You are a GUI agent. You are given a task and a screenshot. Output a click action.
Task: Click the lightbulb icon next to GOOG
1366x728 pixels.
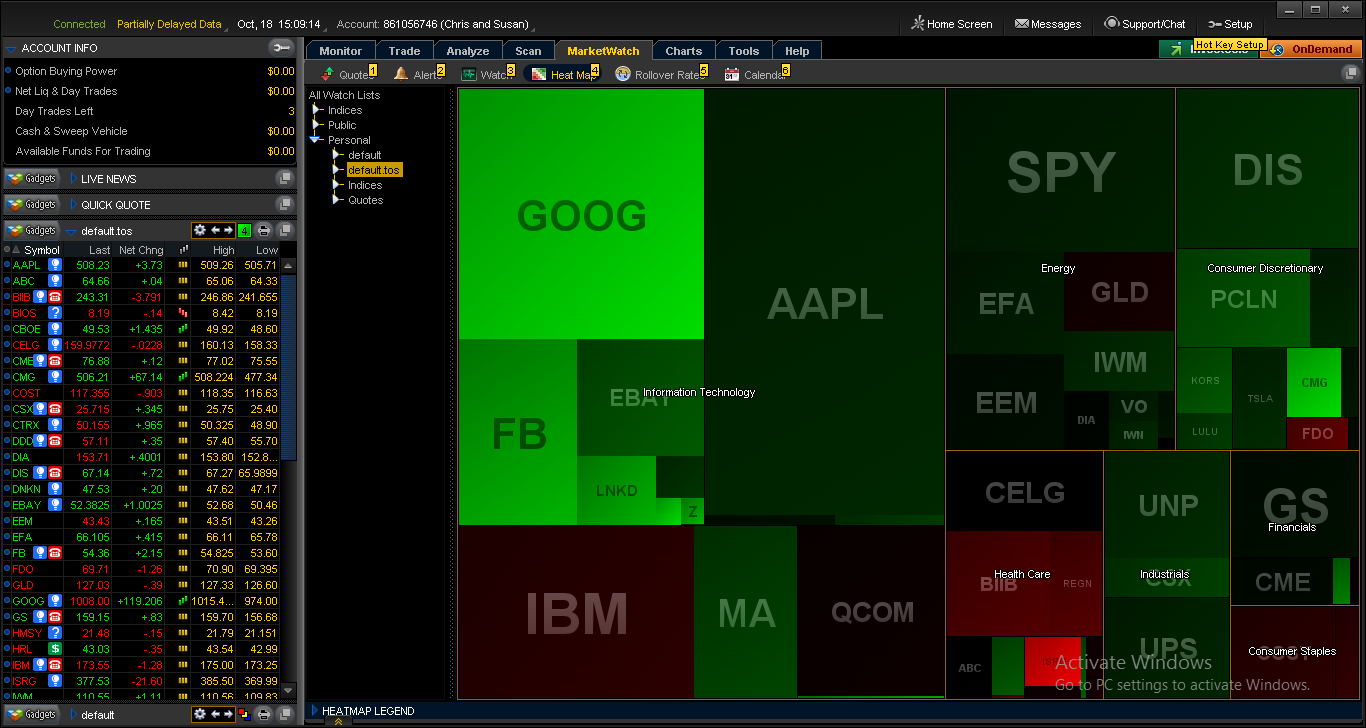pyautogui.click(x=55, y=601)
